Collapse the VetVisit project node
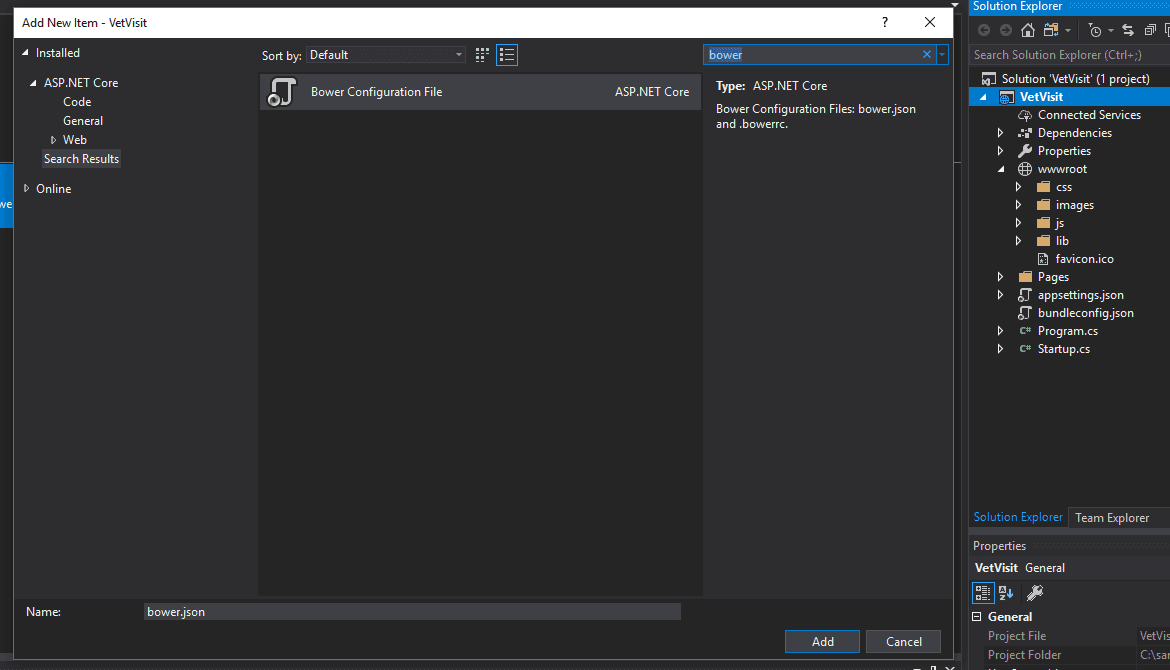Screen dimensions: 1170x670 (983, 97)
